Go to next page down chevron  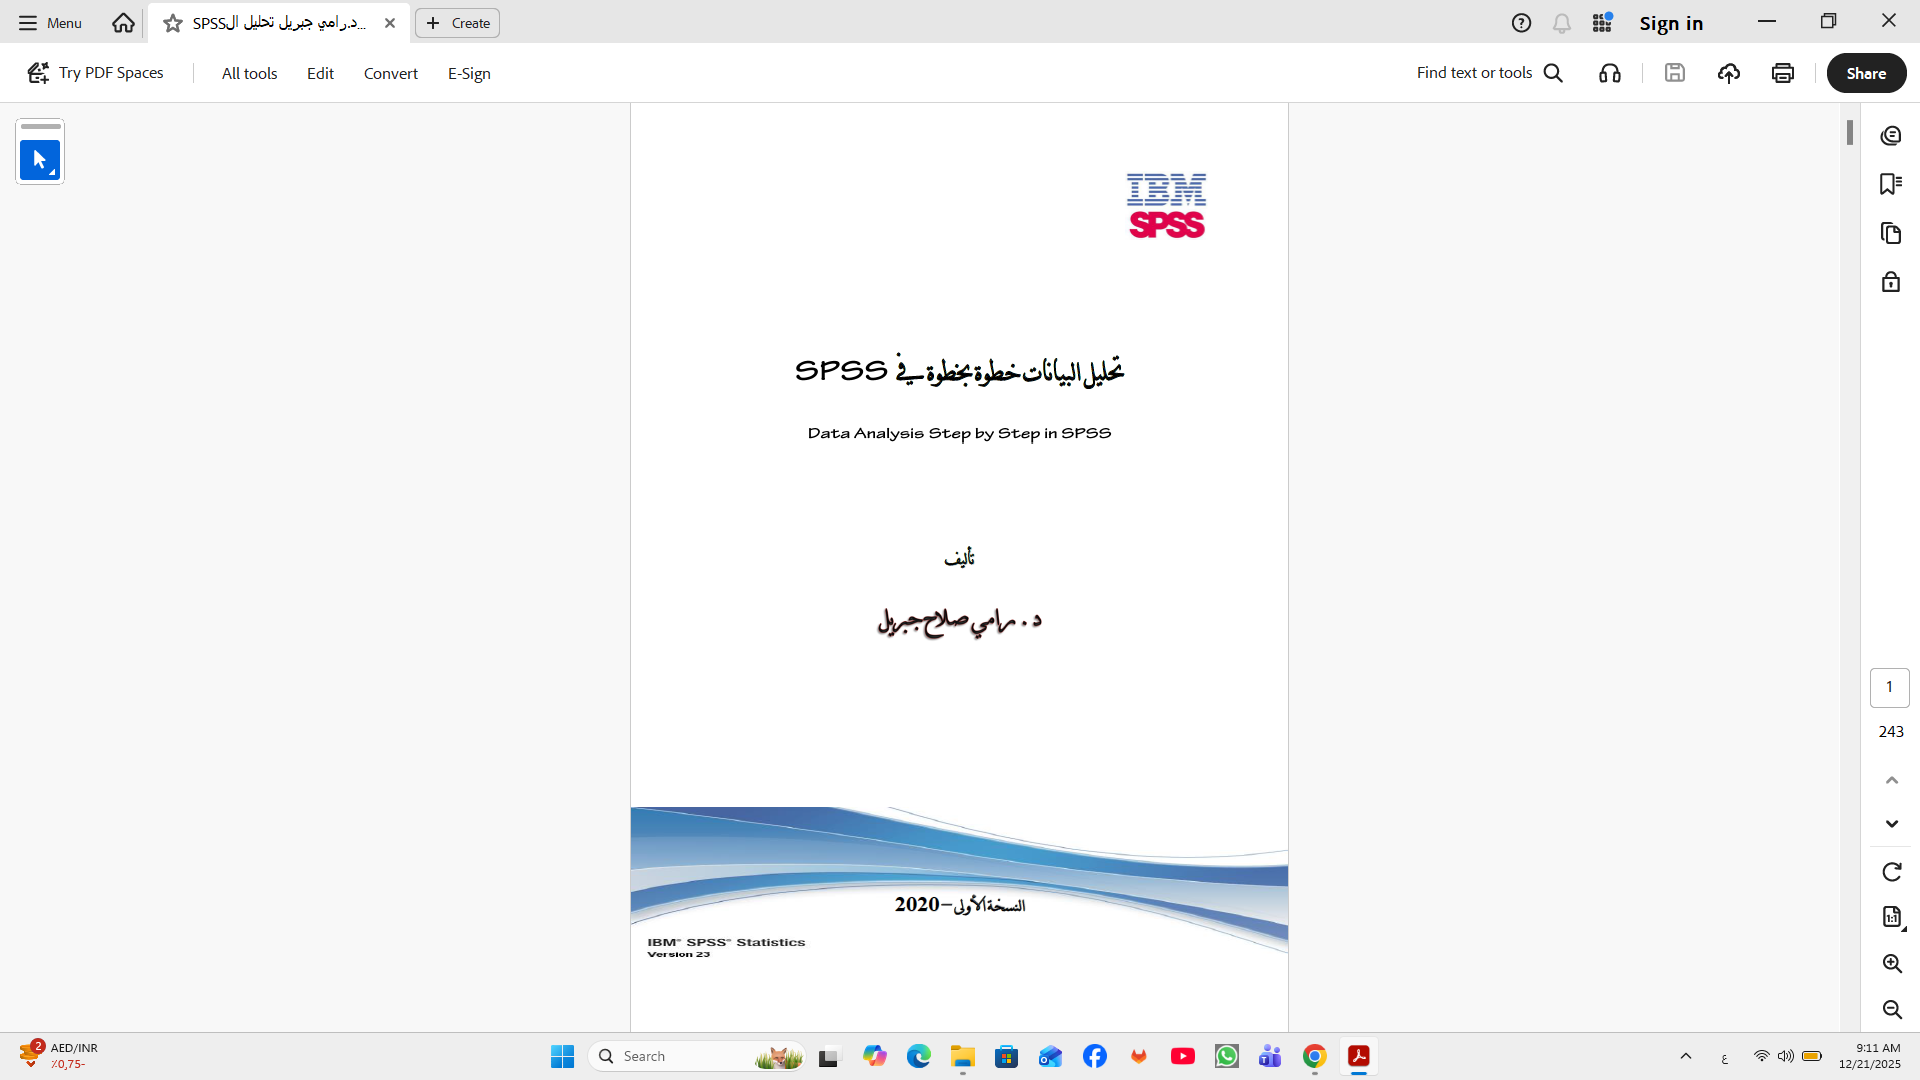coord(1892,824)
